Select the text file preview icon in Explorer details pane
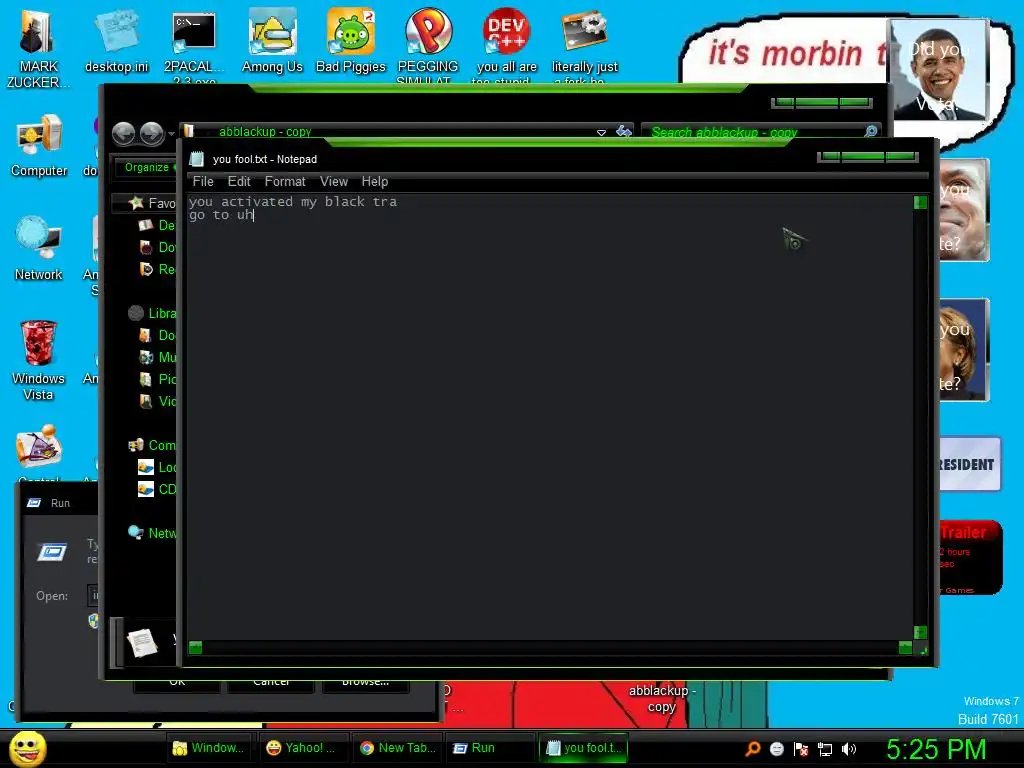The width and height of the screenshot is (1024, 768). click(142, 643)
